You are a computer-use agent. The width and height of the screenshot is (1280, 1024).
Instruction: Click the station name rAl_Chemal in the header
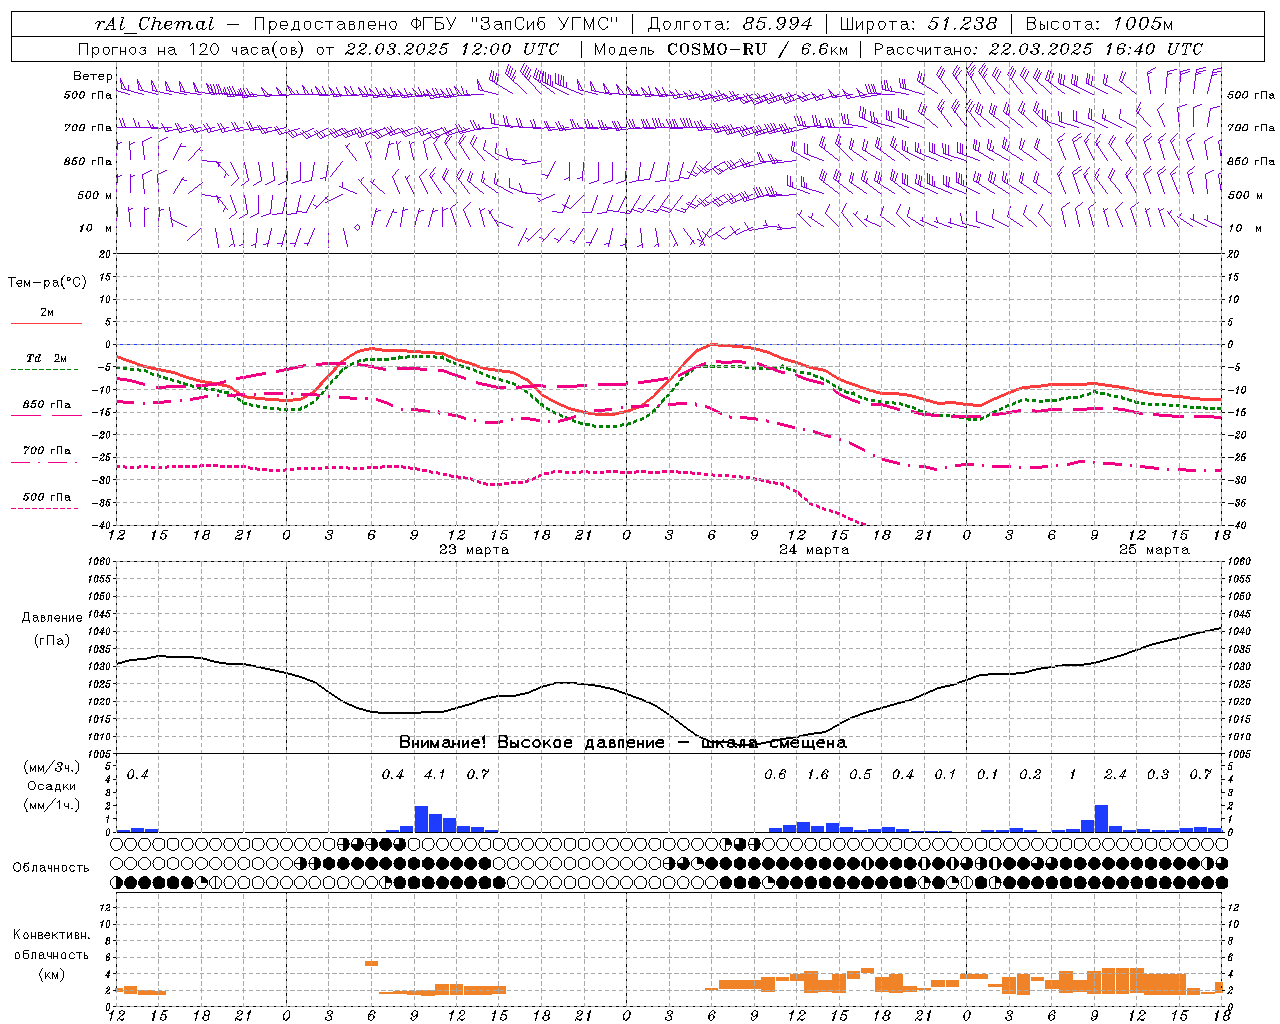[155, 24]
